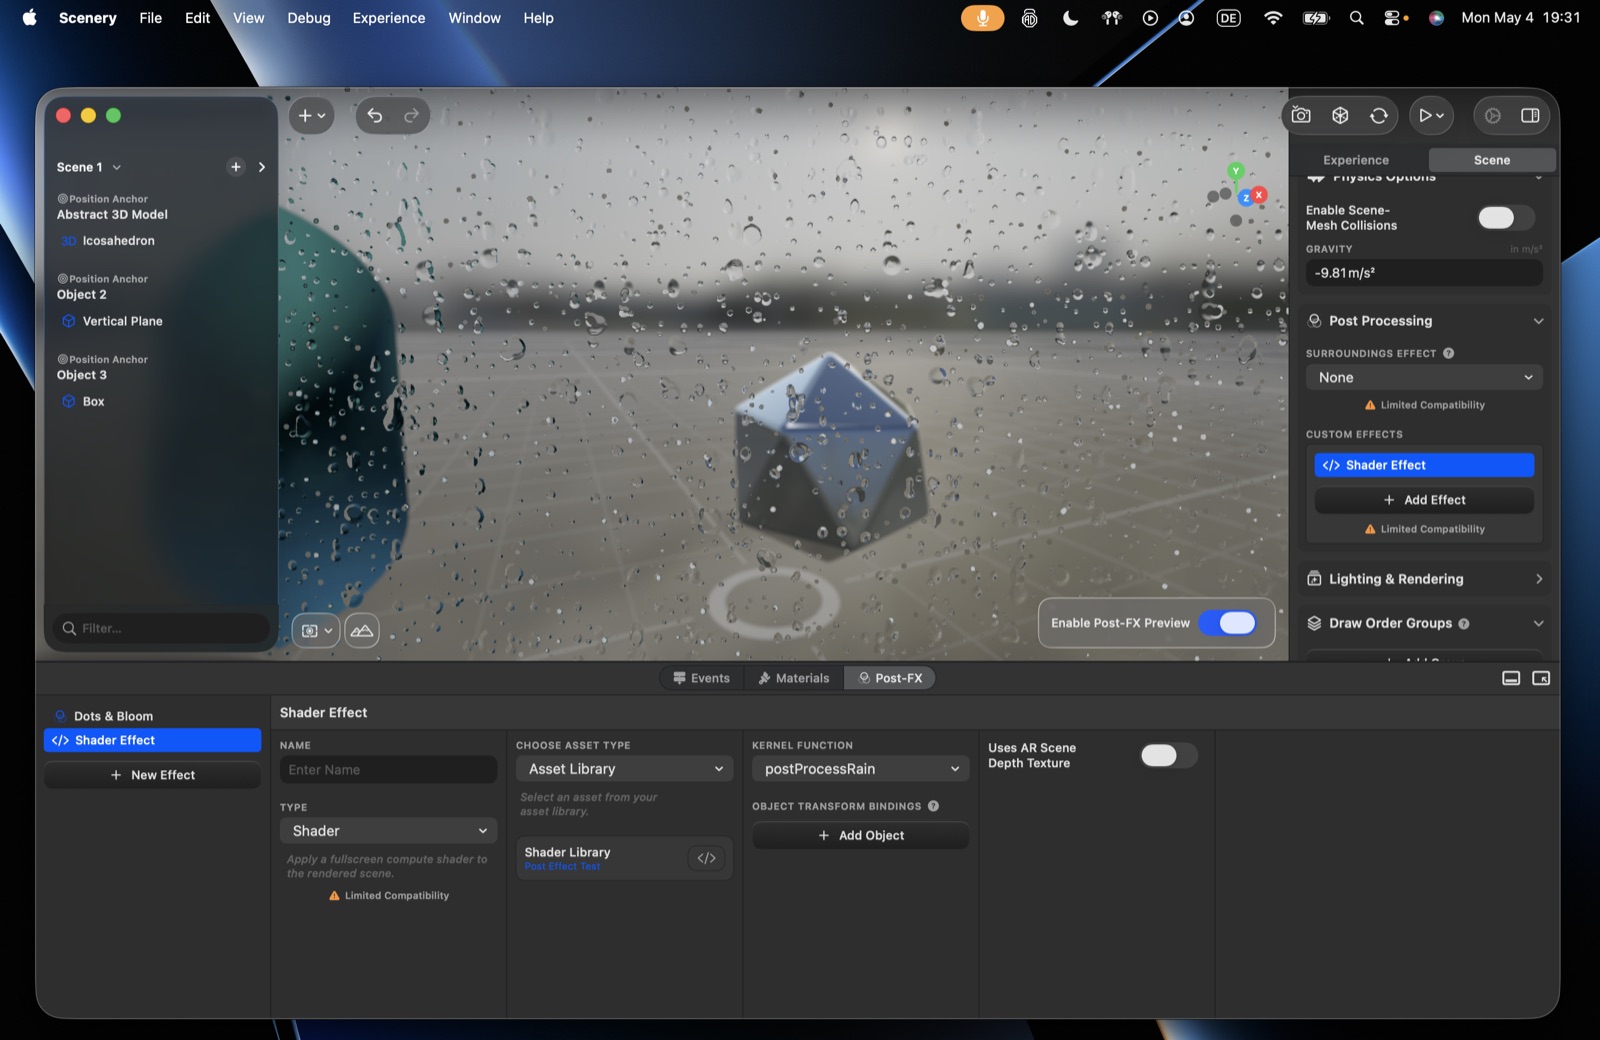This screenshot has width=1600, height=1040.
Task: Click the New Effect button
Action: [x=152, y=775]
